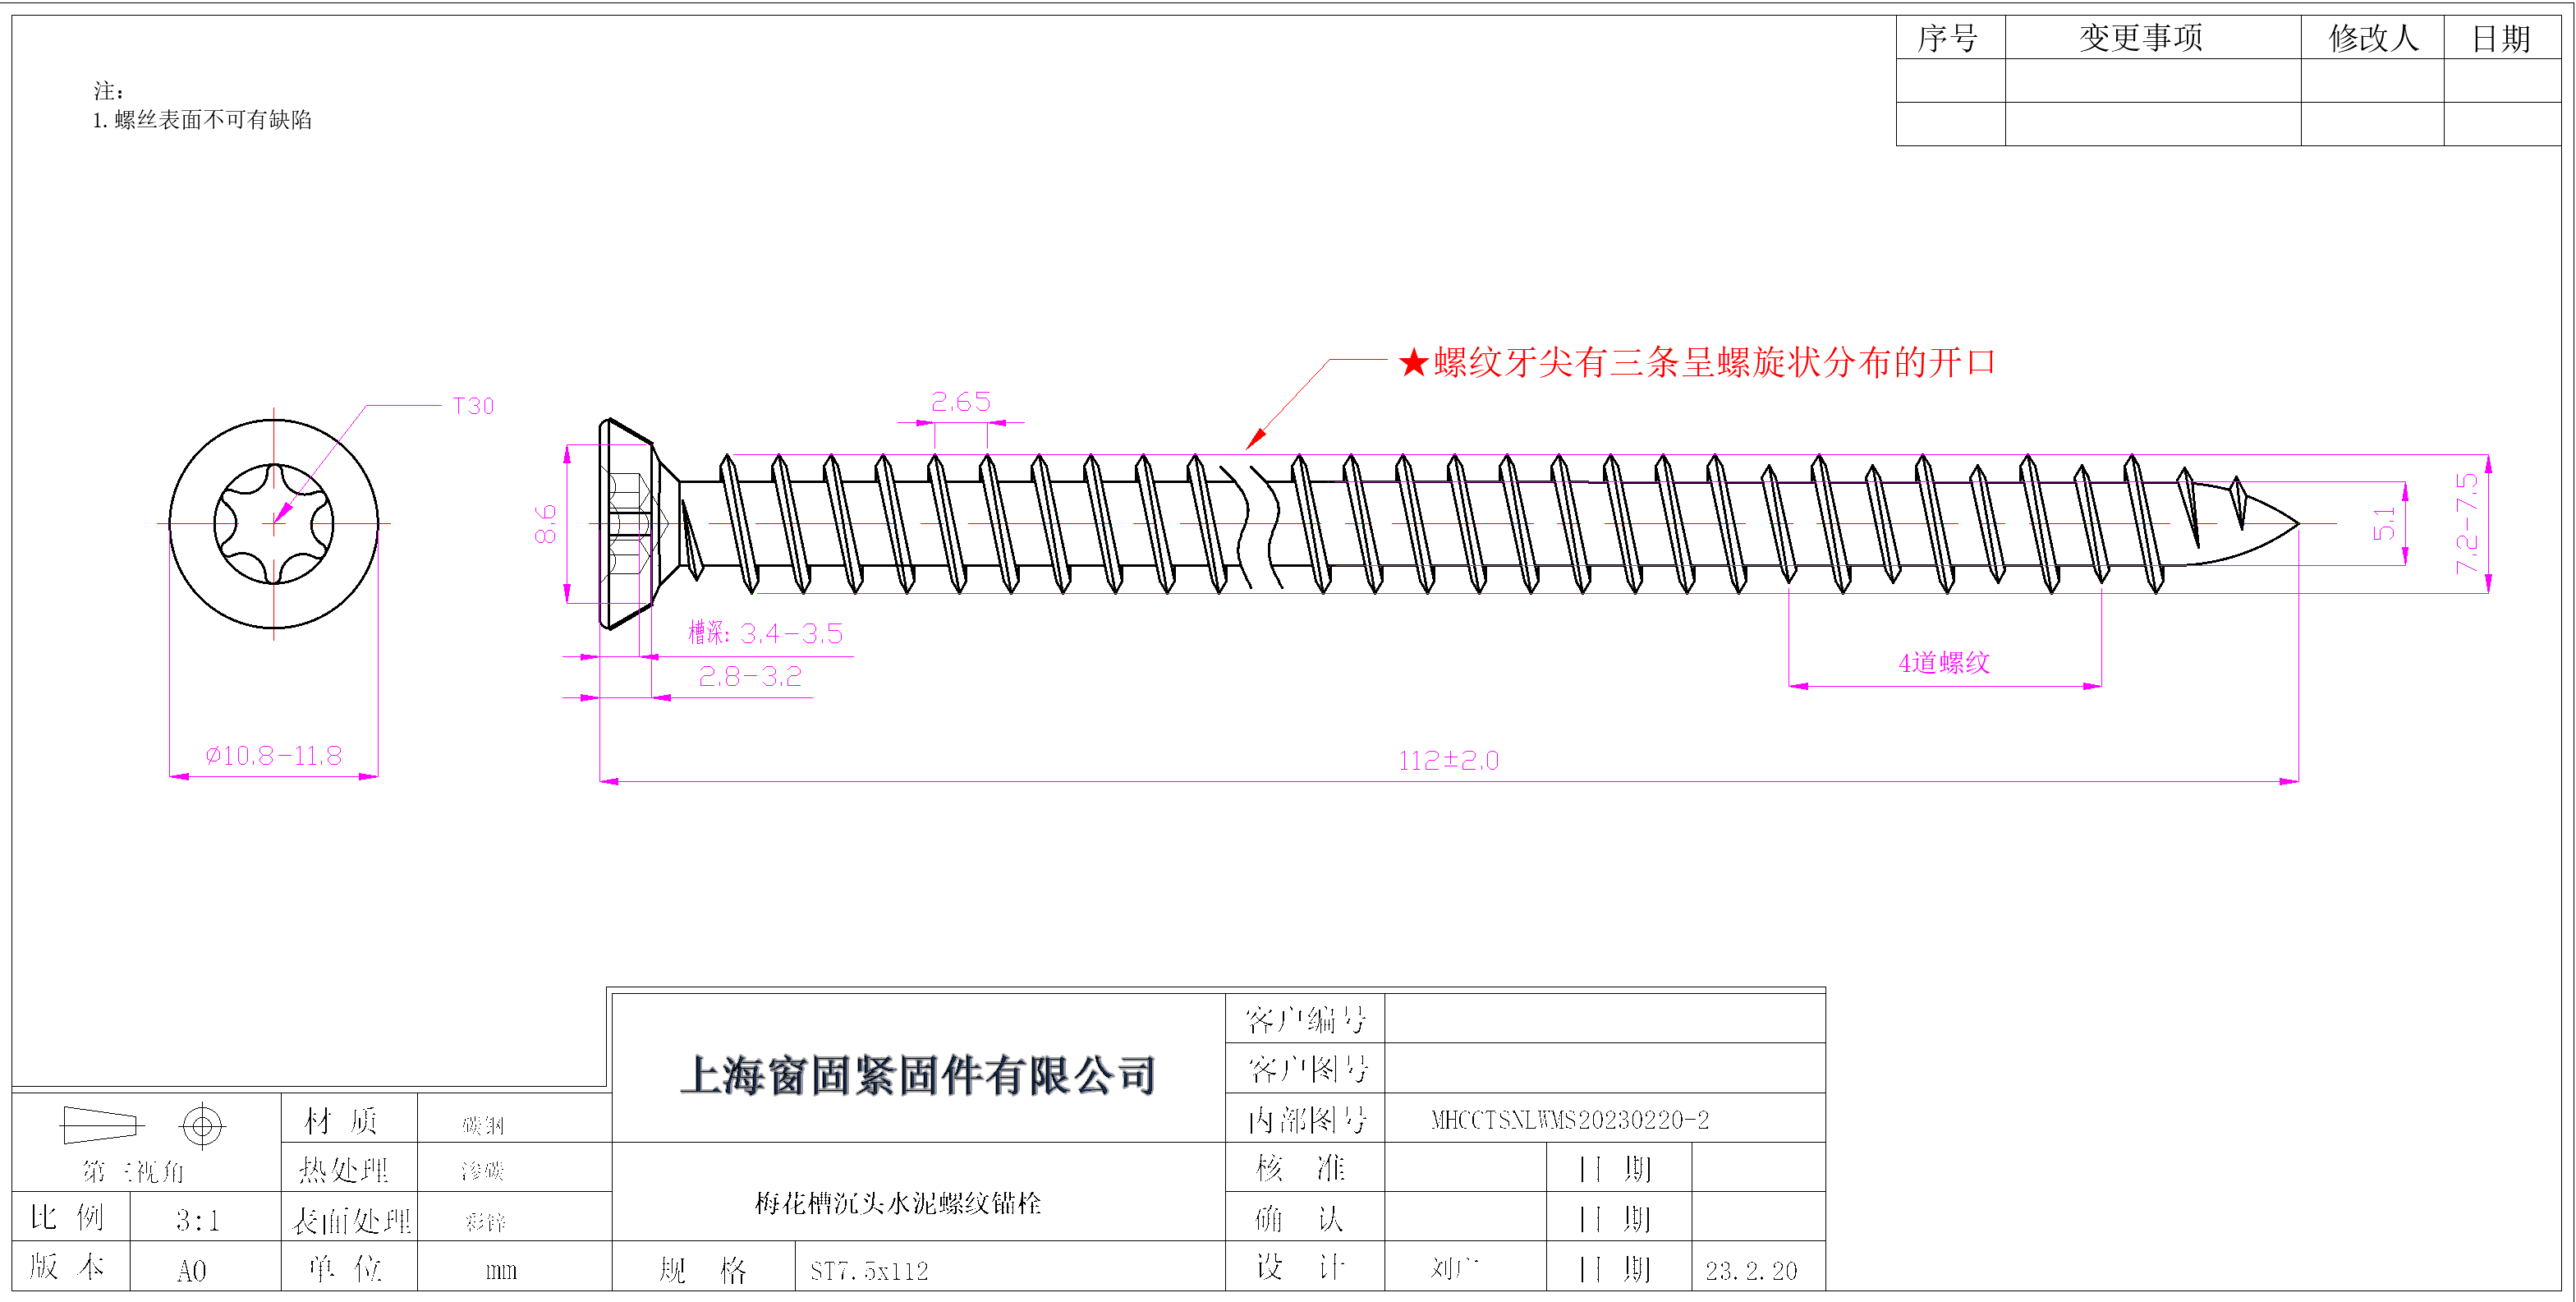2576x1302 pixels.
Task: Click the Torx T30 recess in head view
Action: 273,523
